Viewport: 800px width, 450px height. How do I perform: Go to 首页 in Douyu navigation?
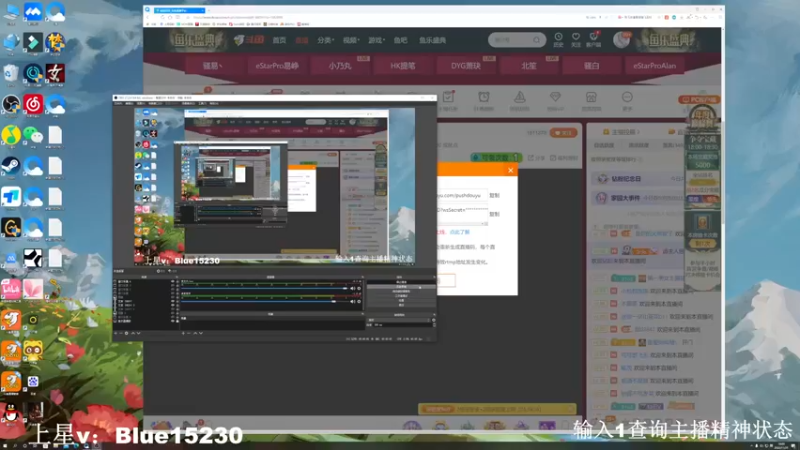tap(279, 40)
